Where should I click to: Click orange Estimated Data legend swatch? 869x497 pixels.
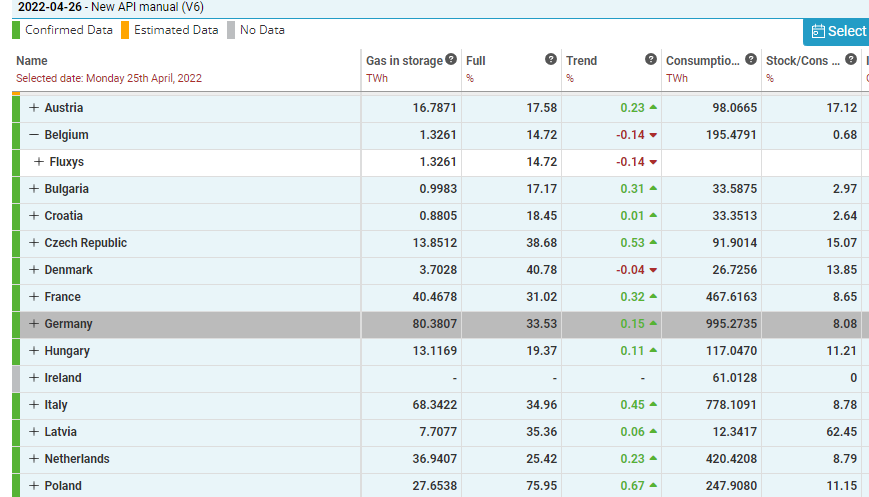(x=125, y=30)
